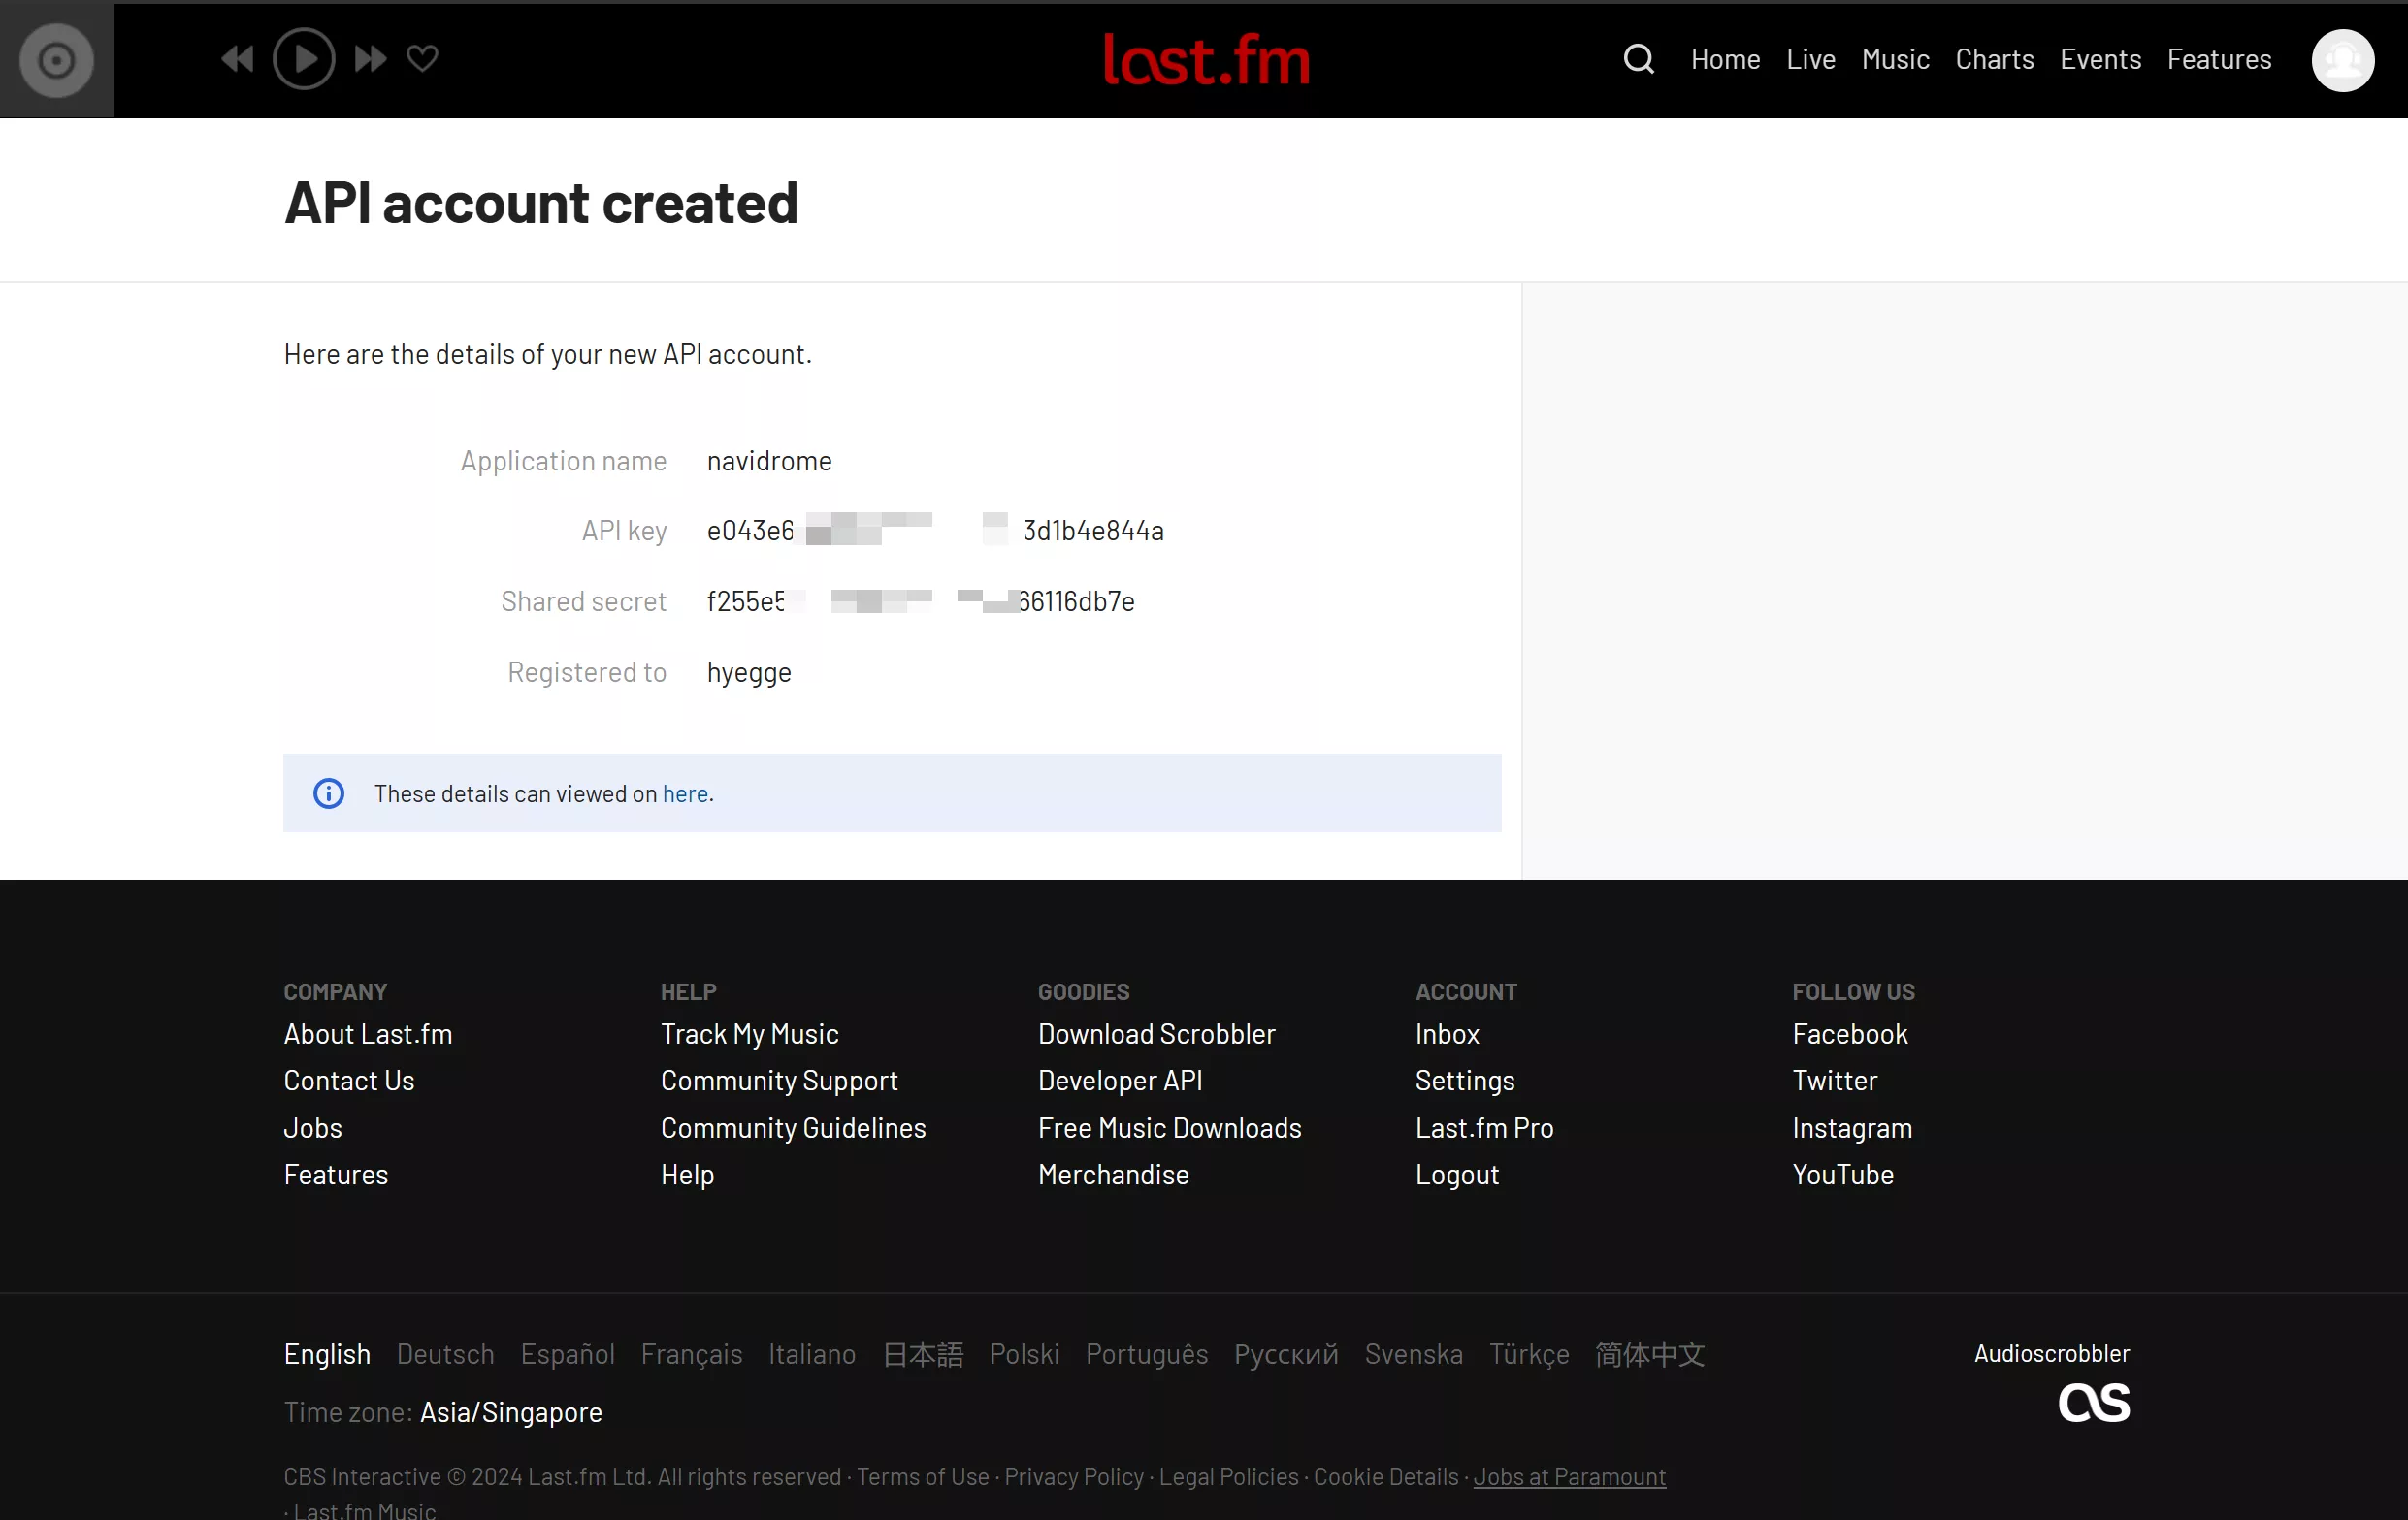
Task: Open Instagram follow link
Action: tap(1852, 1128)
